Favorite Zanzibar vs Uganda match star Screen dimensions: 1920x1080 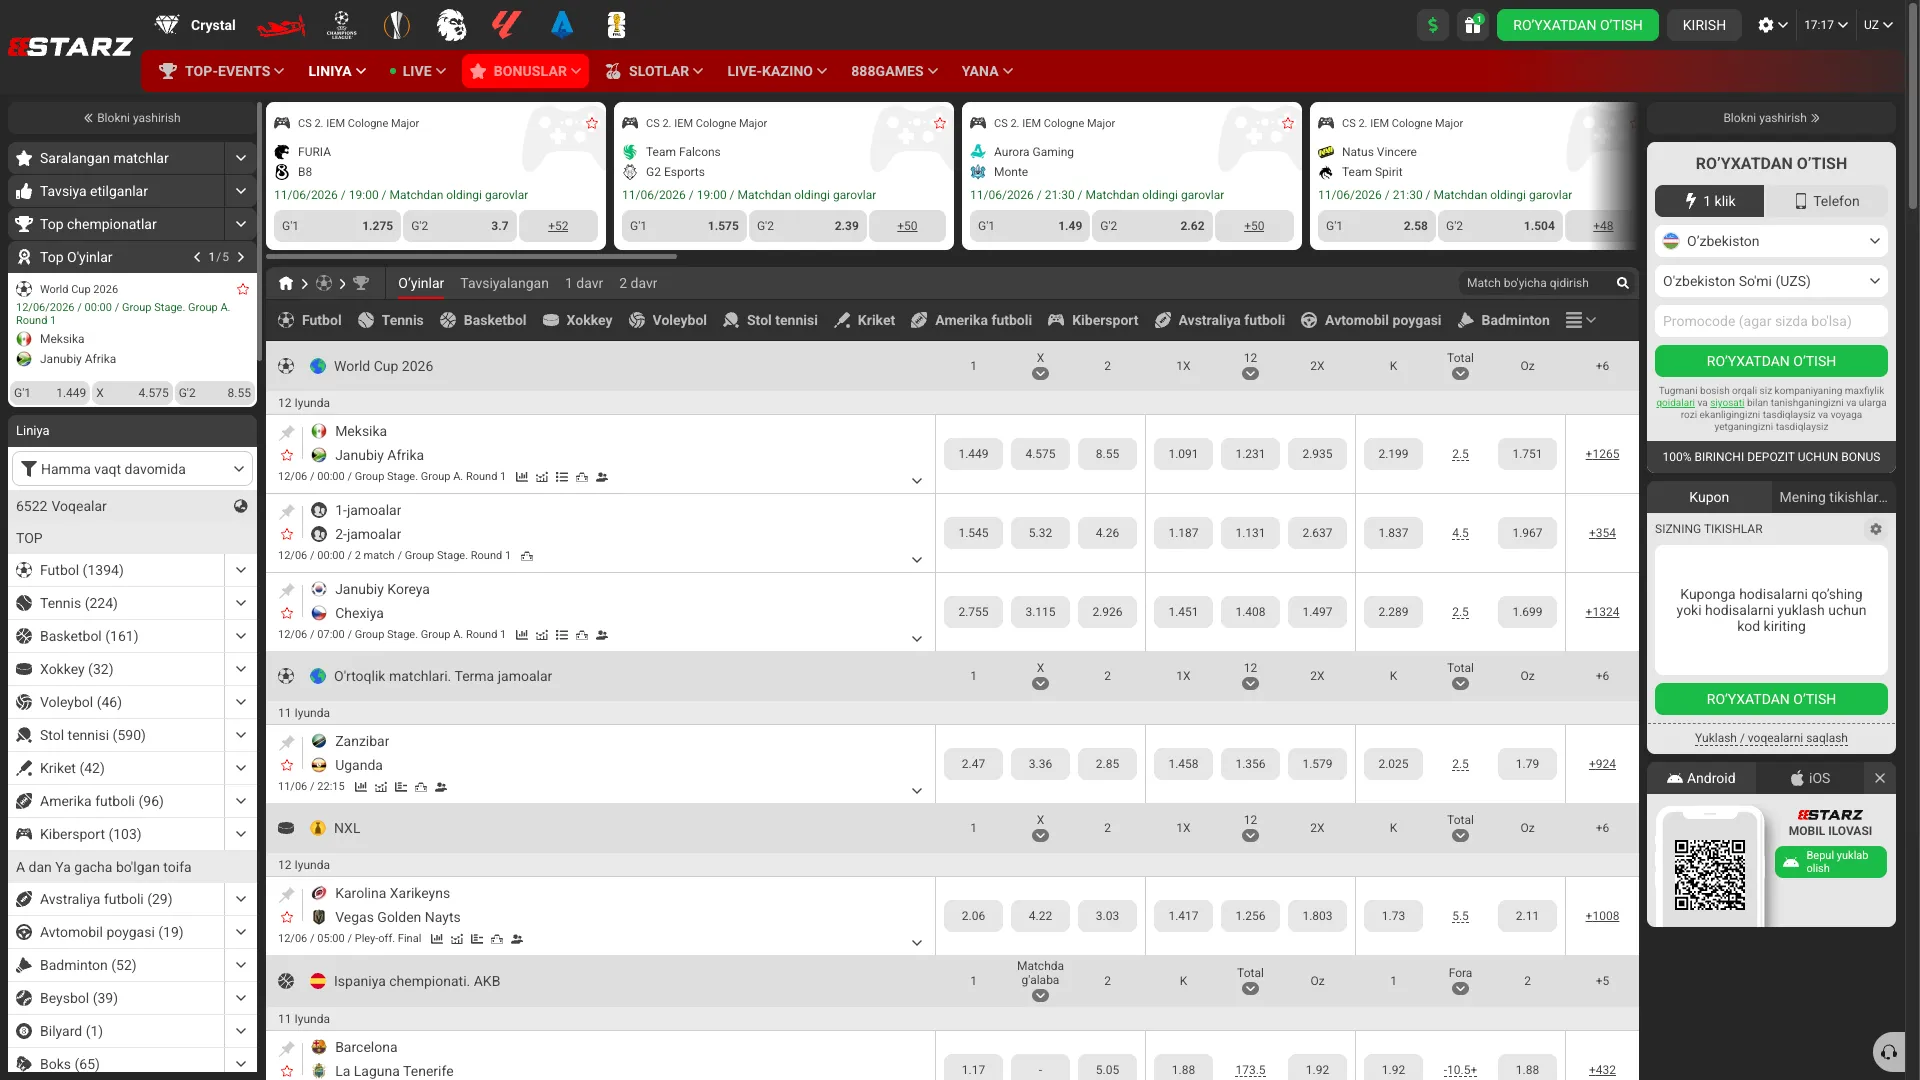tap(287, 765)
